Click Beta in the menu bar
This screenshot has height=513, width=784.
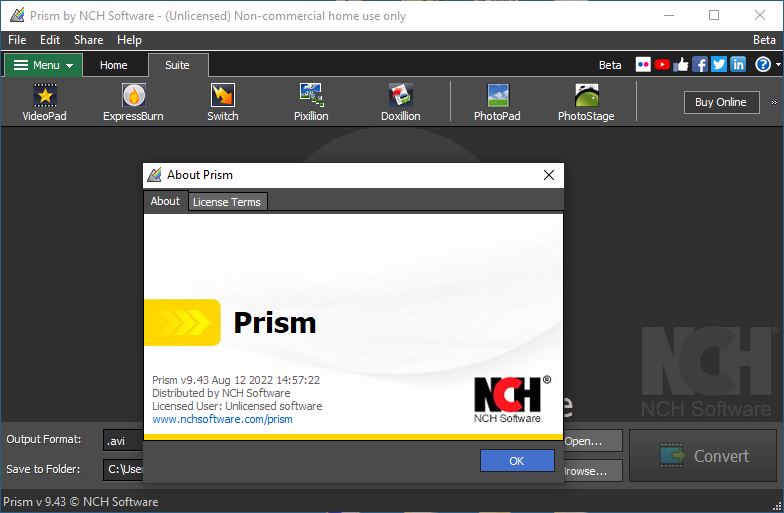[x=764, y=40]
